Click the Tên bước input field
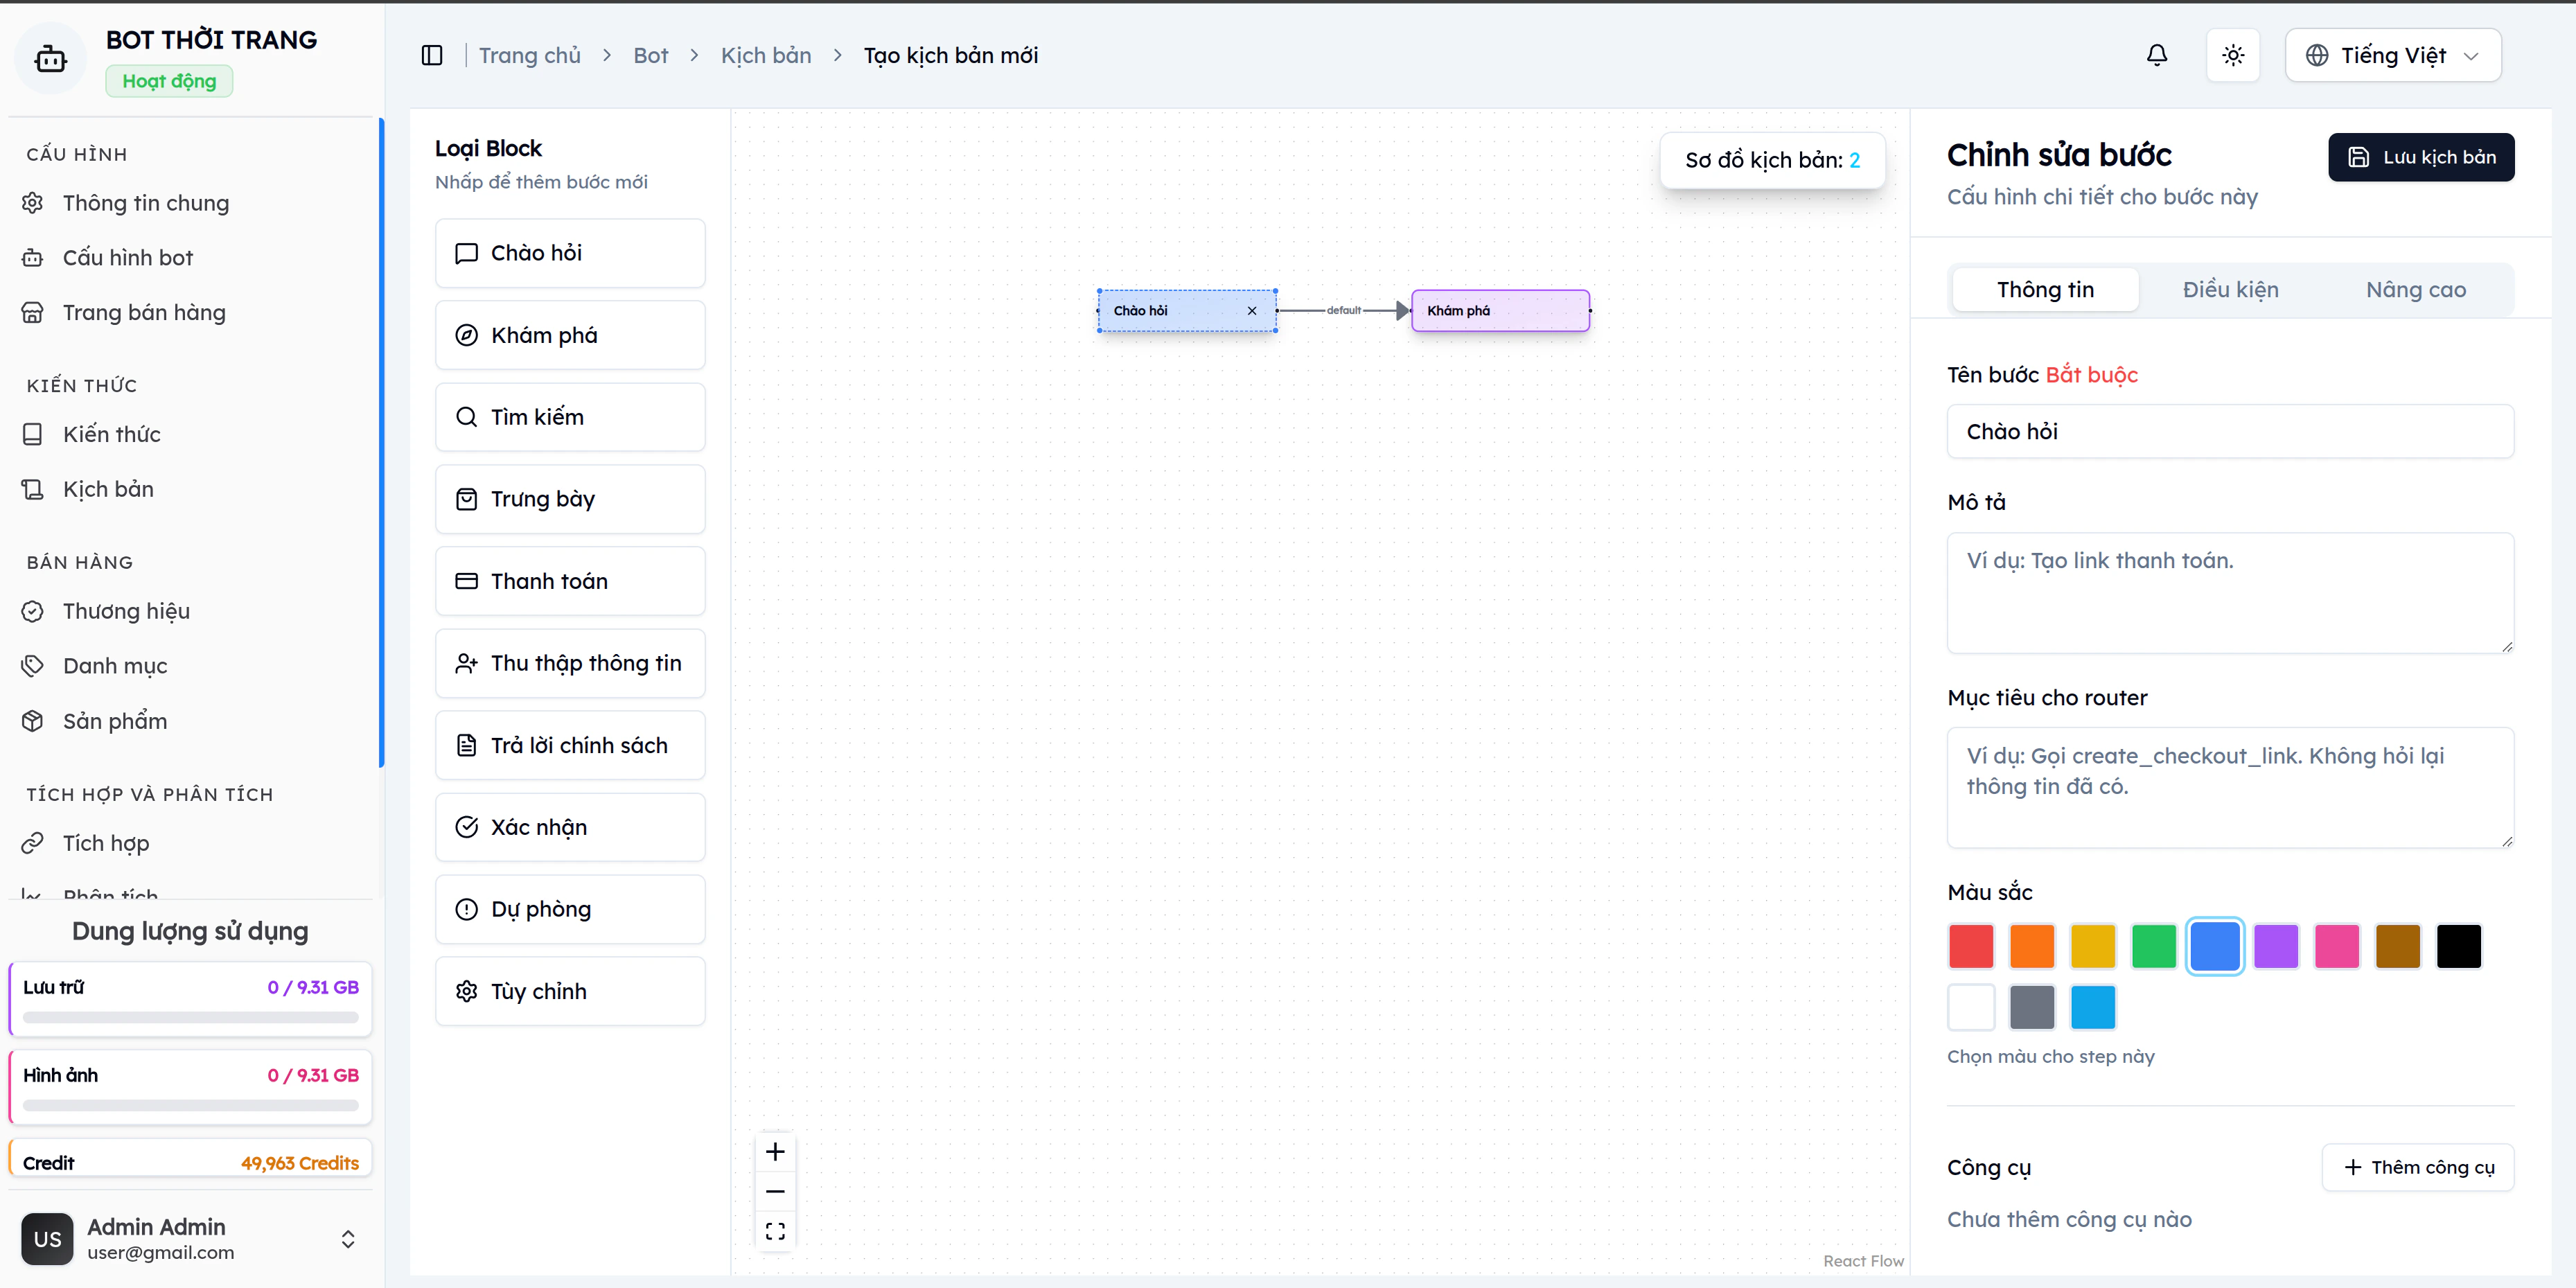2576x1288 pixels. click(2229, 432)
